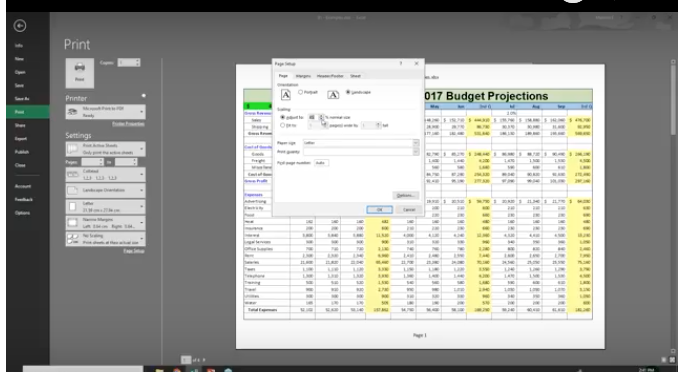This screenshot has width=680, height=372.
Task: Click the pages wide spinner
Action: coord(317,125)
